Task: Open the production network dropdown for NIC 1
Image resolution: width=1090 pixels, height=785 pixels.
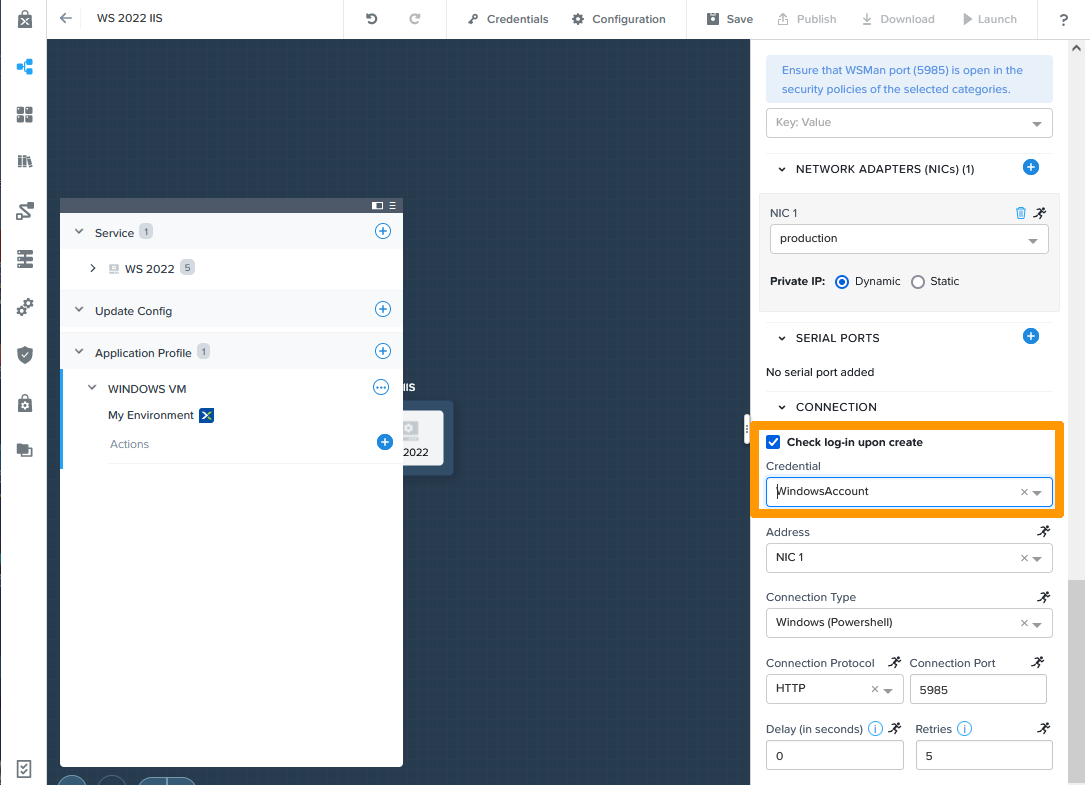Action: click(x=908, y=239)
